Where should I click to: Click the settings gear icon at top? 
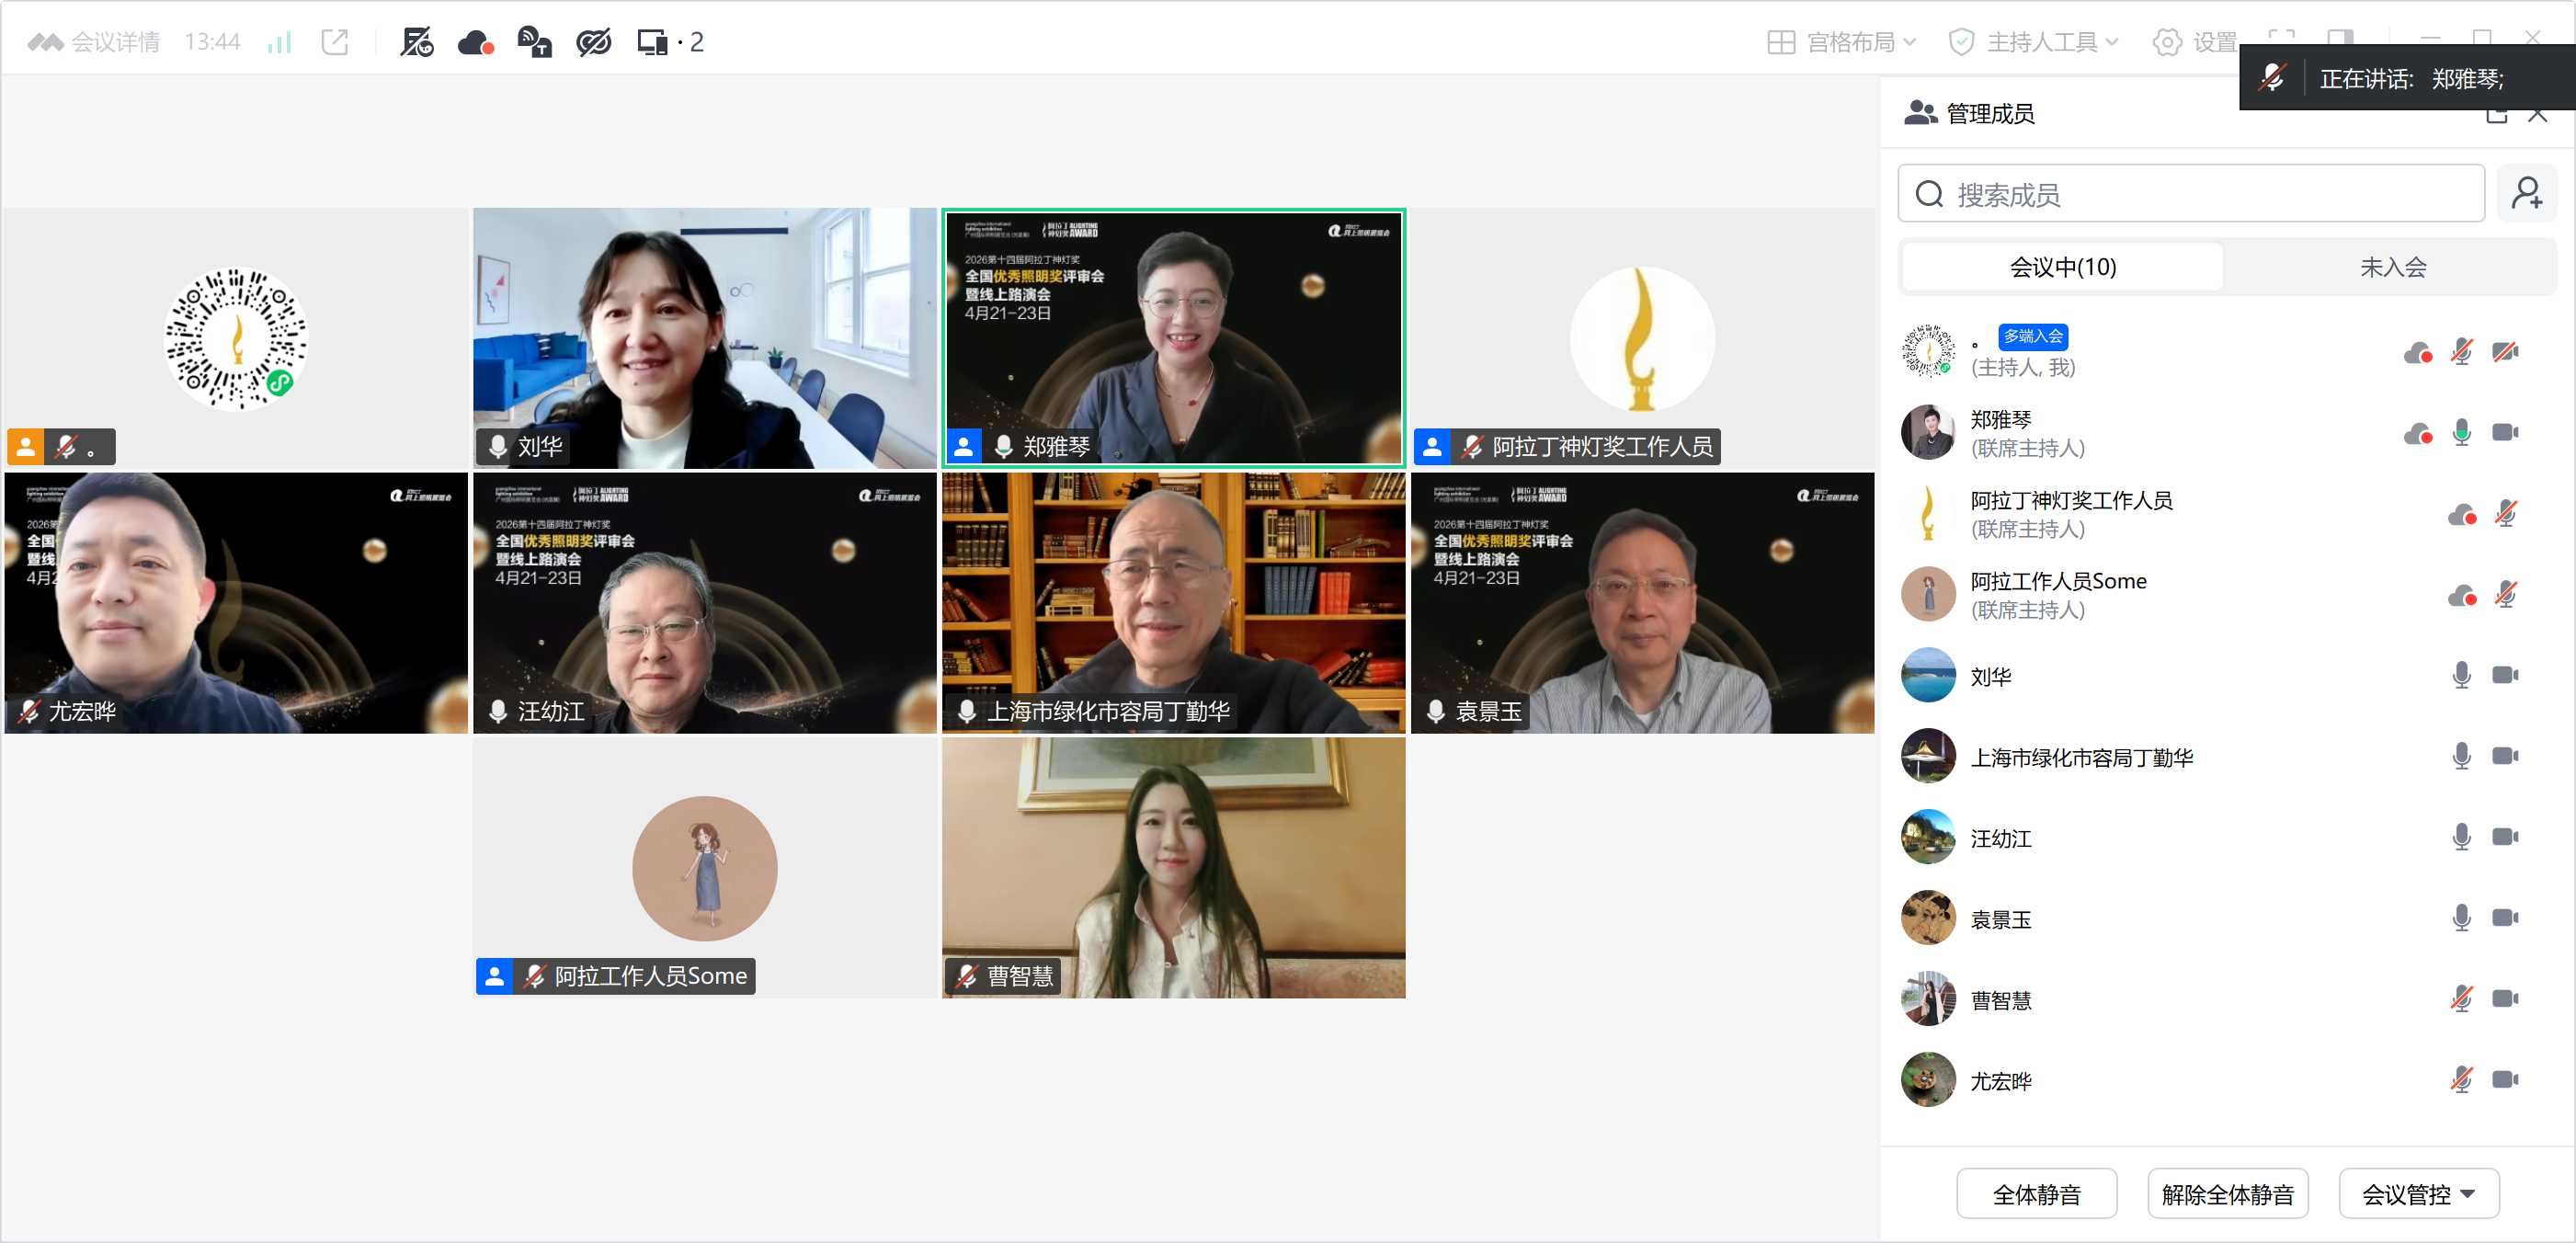(2167, 42)
